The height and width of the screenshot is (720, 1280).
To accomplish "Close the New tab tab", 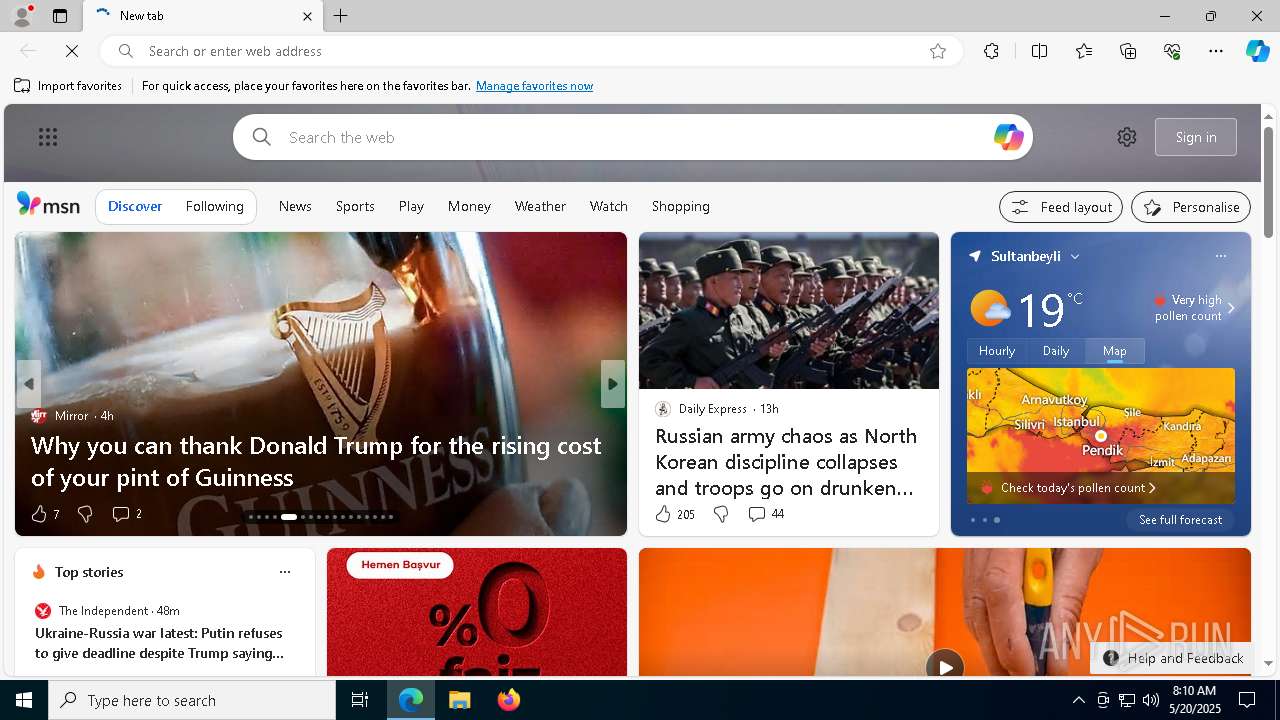I will pyautogui.click(x=307, y=16).
